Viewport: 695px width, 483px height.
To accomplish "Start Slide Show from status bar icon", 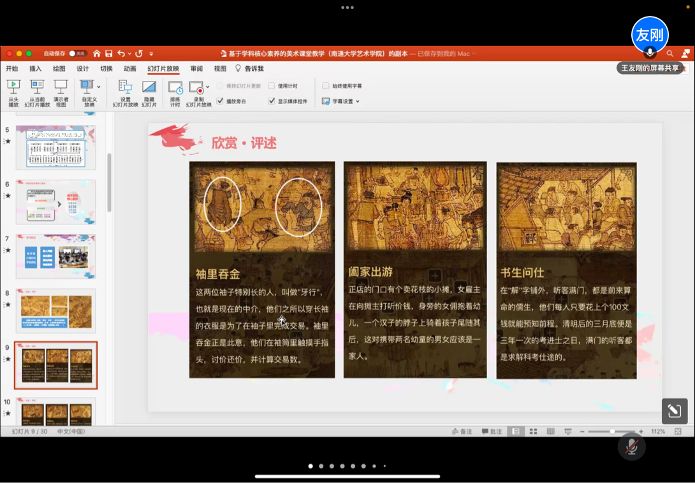I will 568,431.
